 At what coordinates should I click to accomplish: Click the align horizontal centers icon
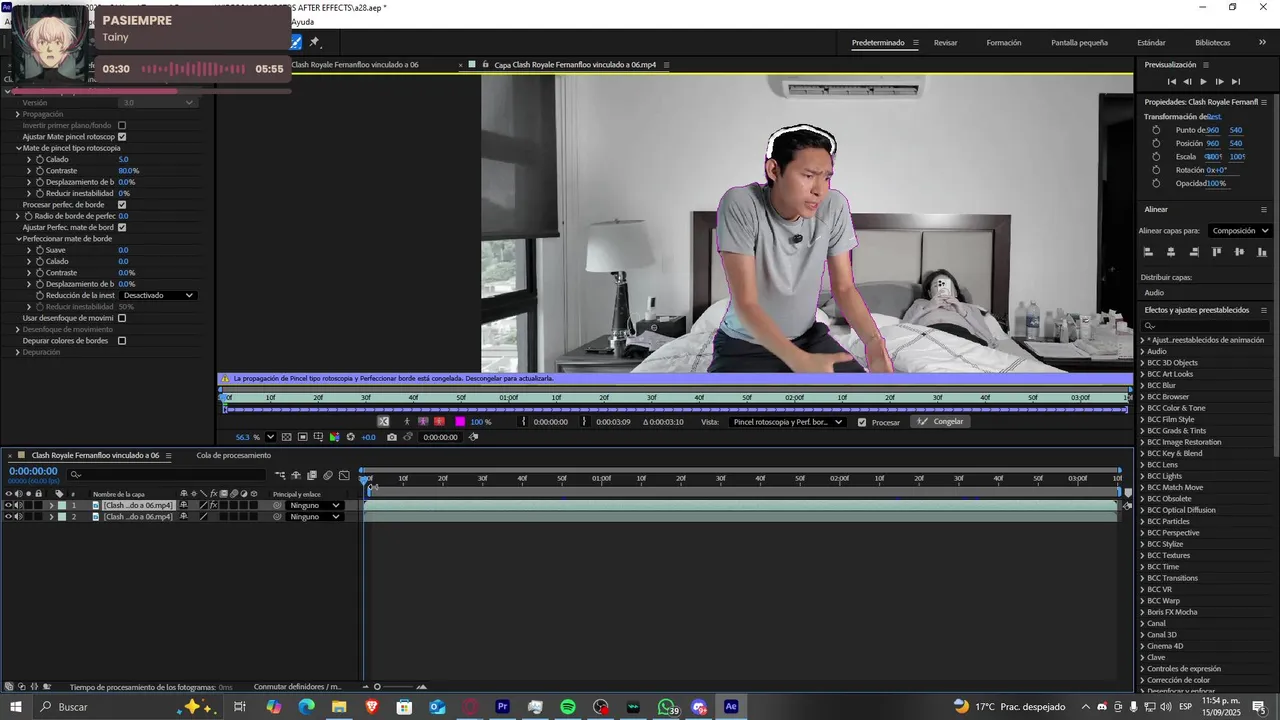(x=1171, y=252)
